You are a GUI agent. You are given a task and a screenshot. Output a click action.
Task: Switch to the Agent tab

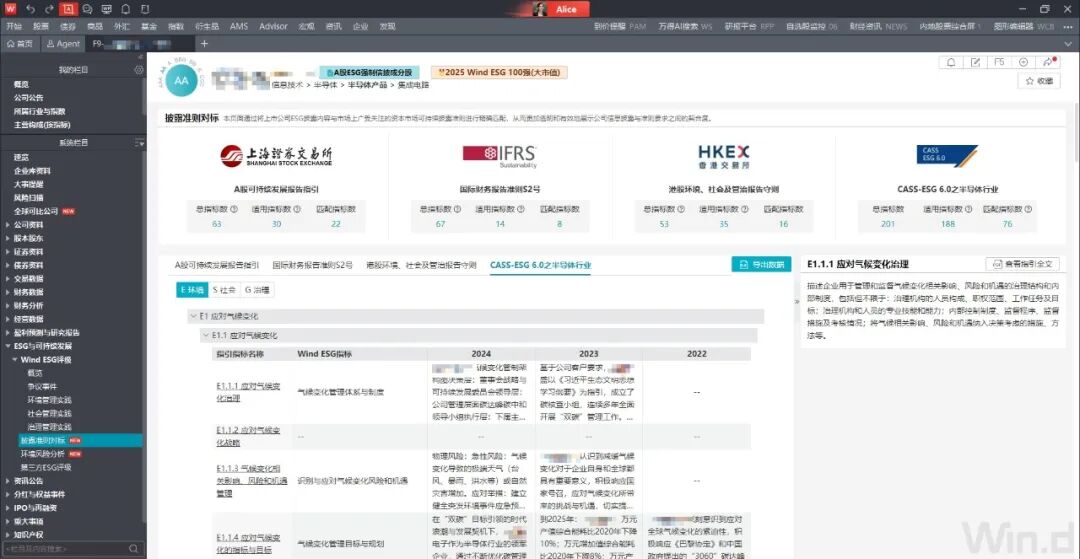(63, 43)
